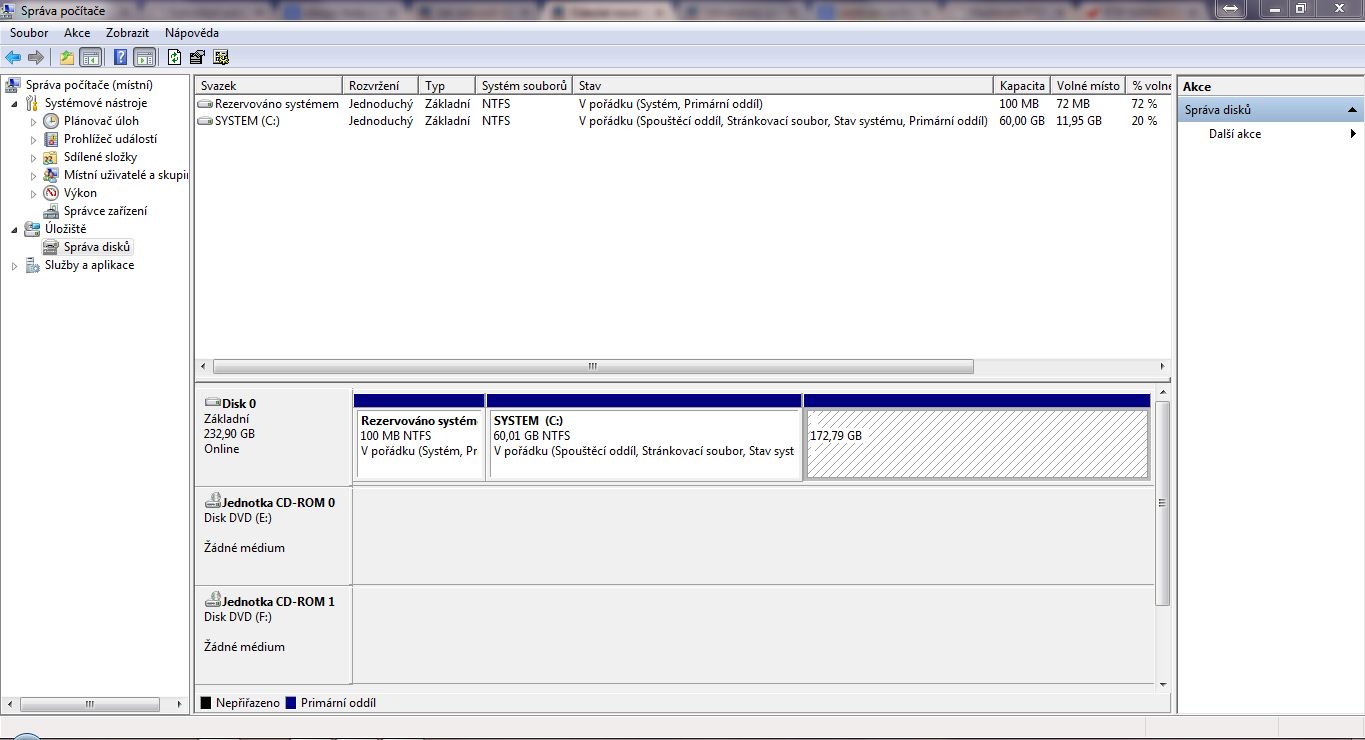Open the Akce menu
1365x740 pixels.
click(77, 33)
